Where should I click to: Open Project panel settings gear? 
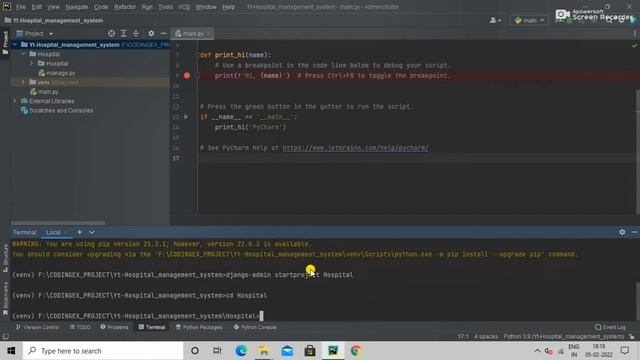(151, 33)
